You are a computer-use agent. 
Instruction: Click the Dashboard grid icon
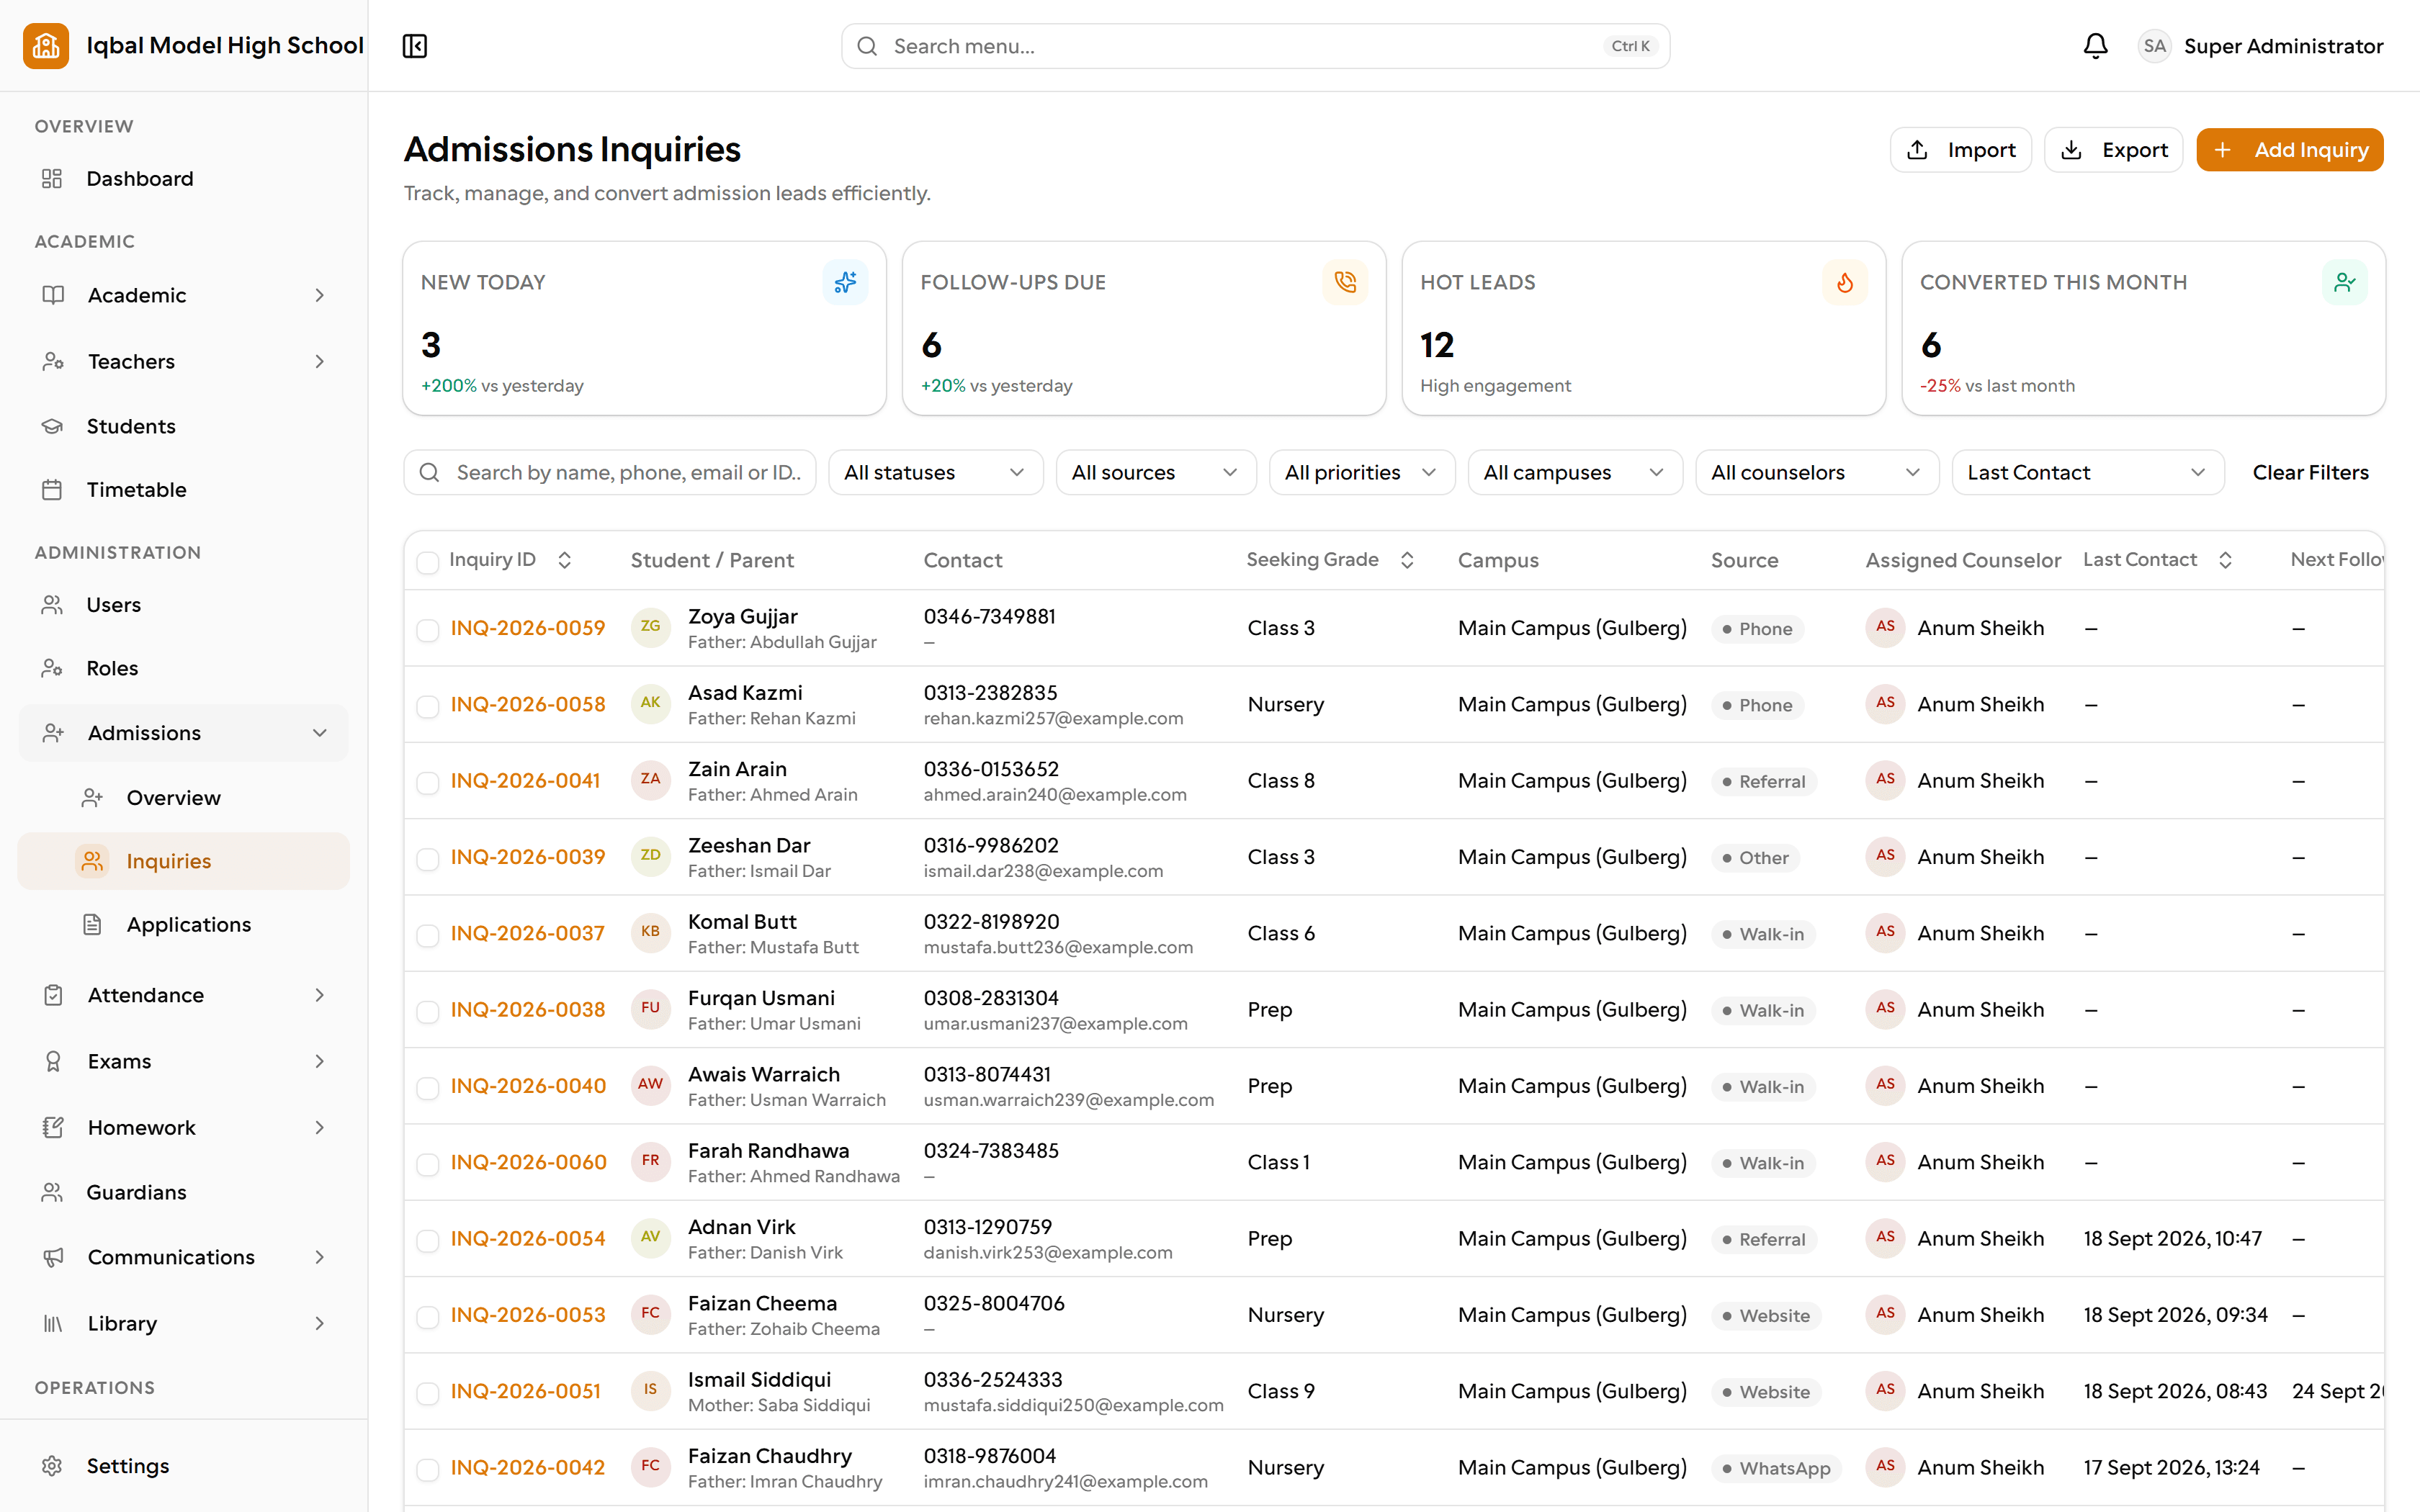click(52, 179)
